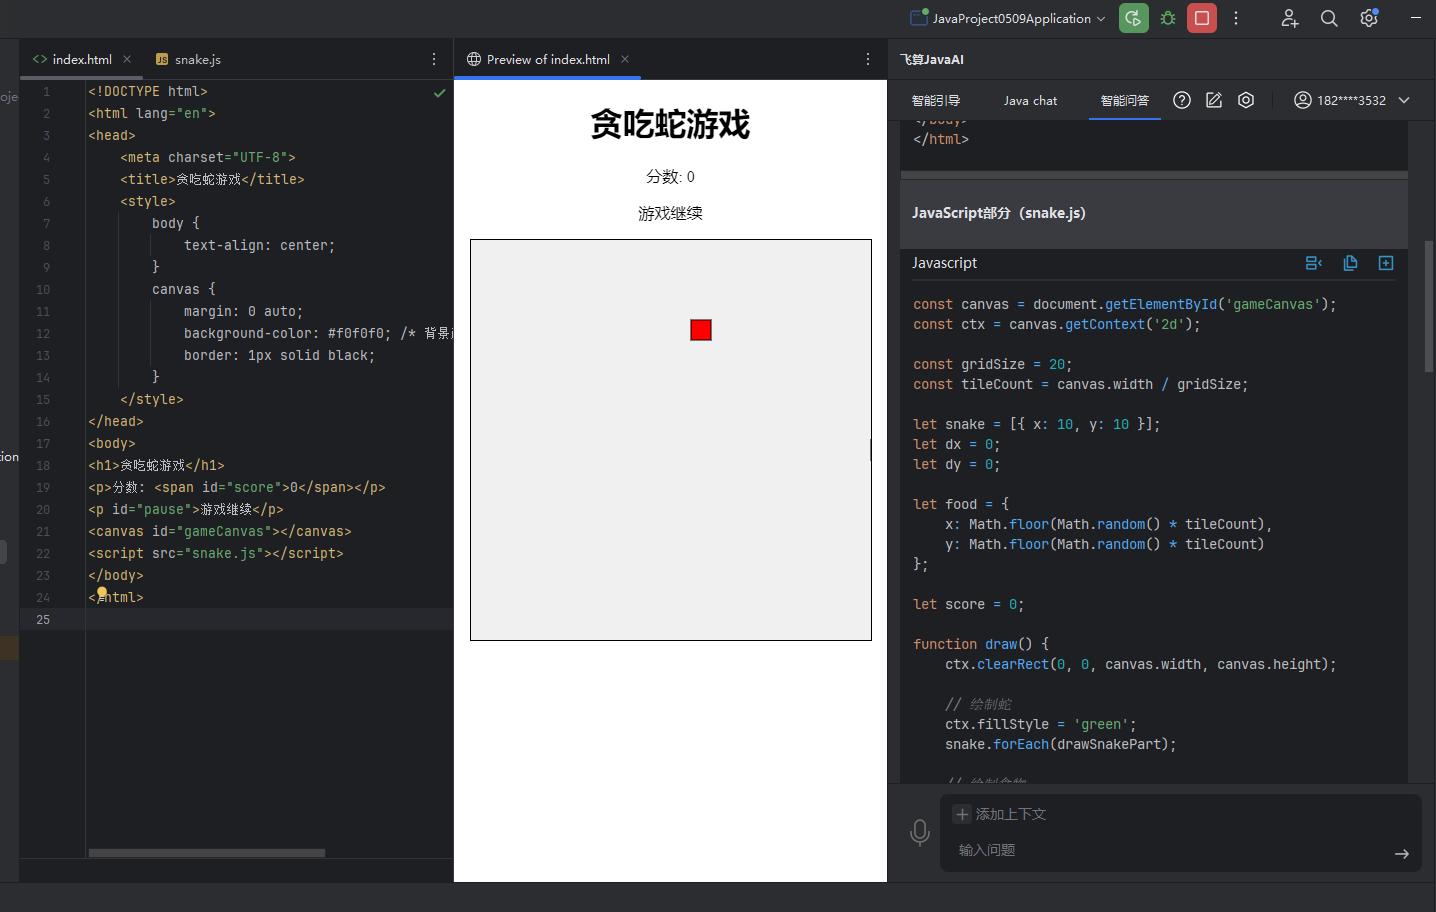Click the insert-code icon on the Javascript block
This screenshot has width=1436, height=912.
pyautogui.click(x=1314, y=263)
